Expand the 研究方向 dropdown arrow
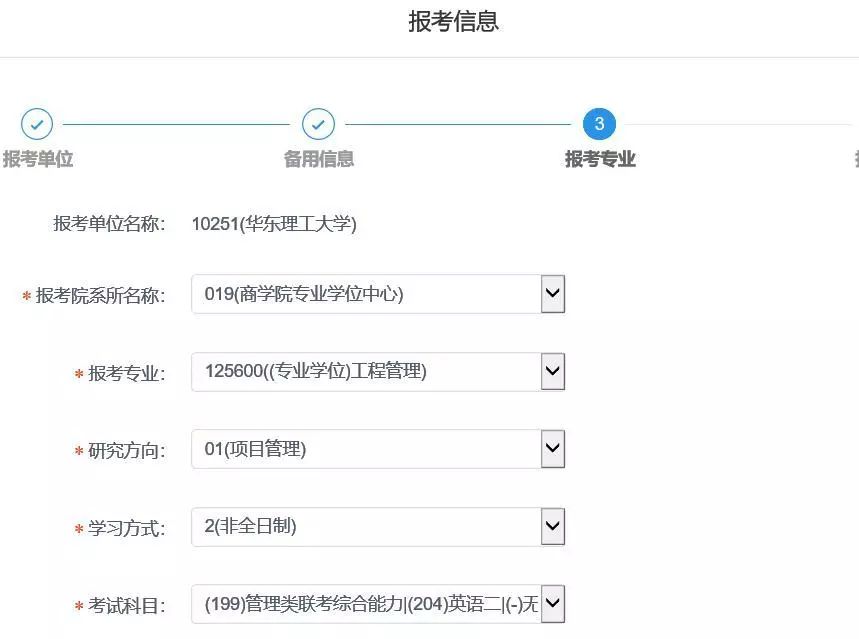This screenshot has width=859, height=639. coord(552,449)
